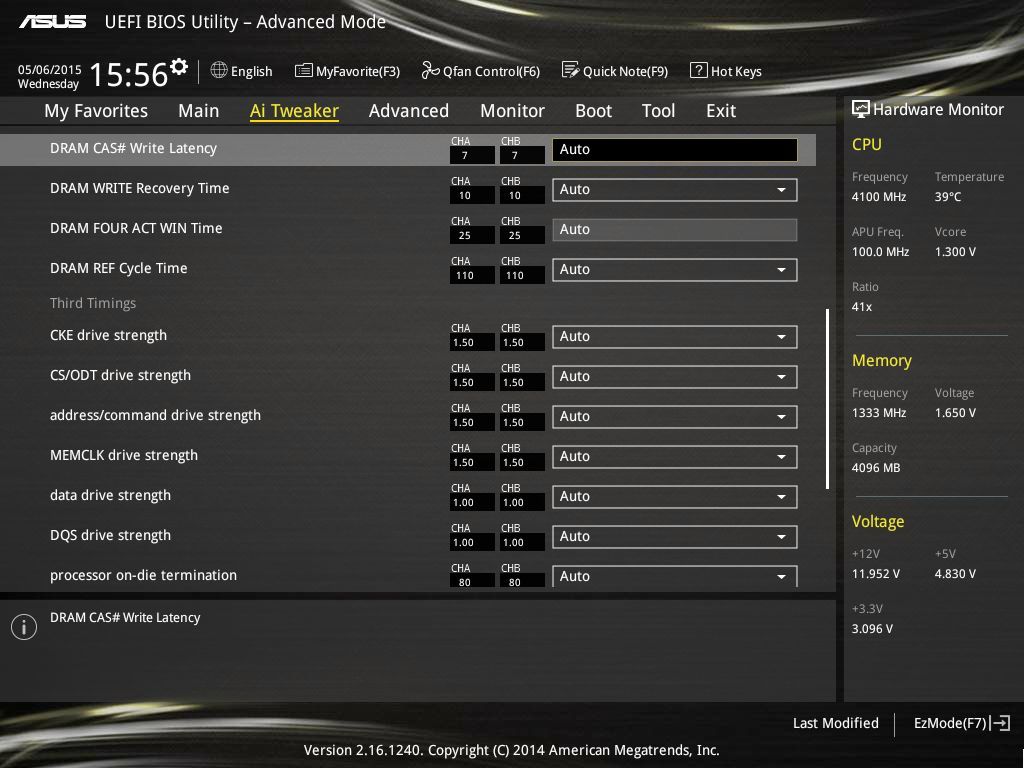Open the processor on-die termination dropdown
Viewport: 1024px width, 768px height.
[675, 576]
